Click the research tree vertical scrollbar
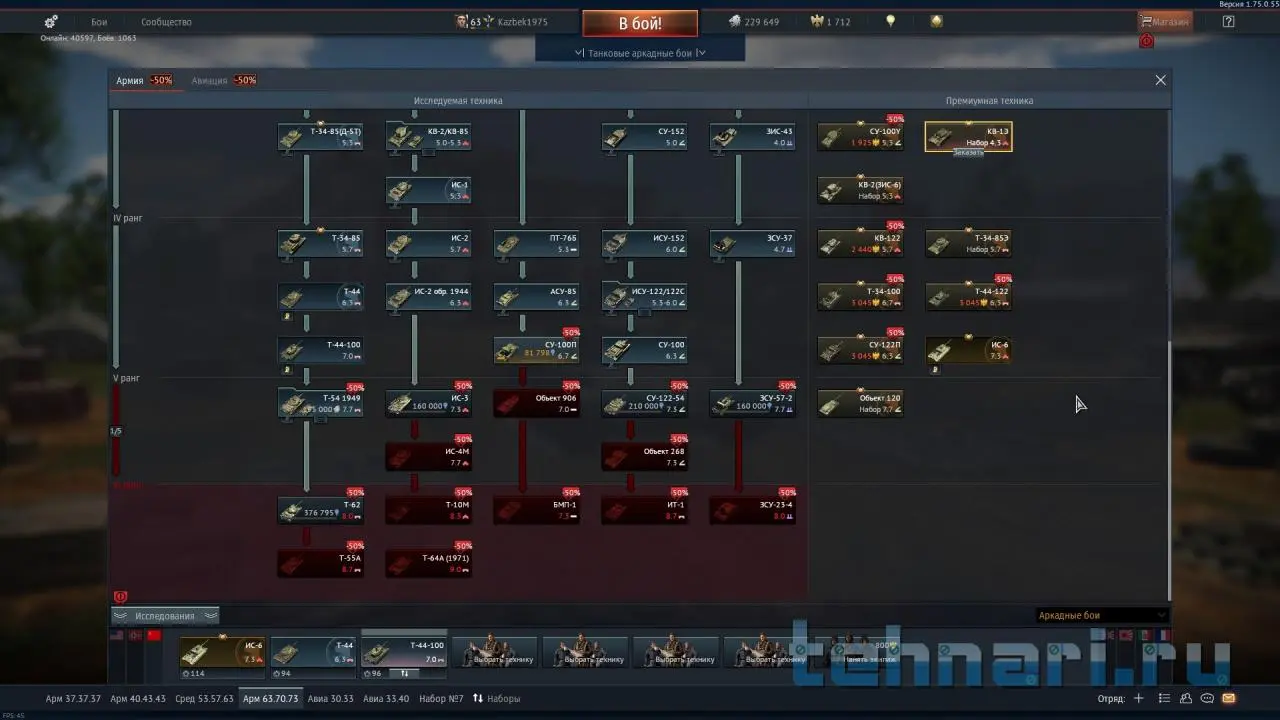 click(x=1168, y=470)
